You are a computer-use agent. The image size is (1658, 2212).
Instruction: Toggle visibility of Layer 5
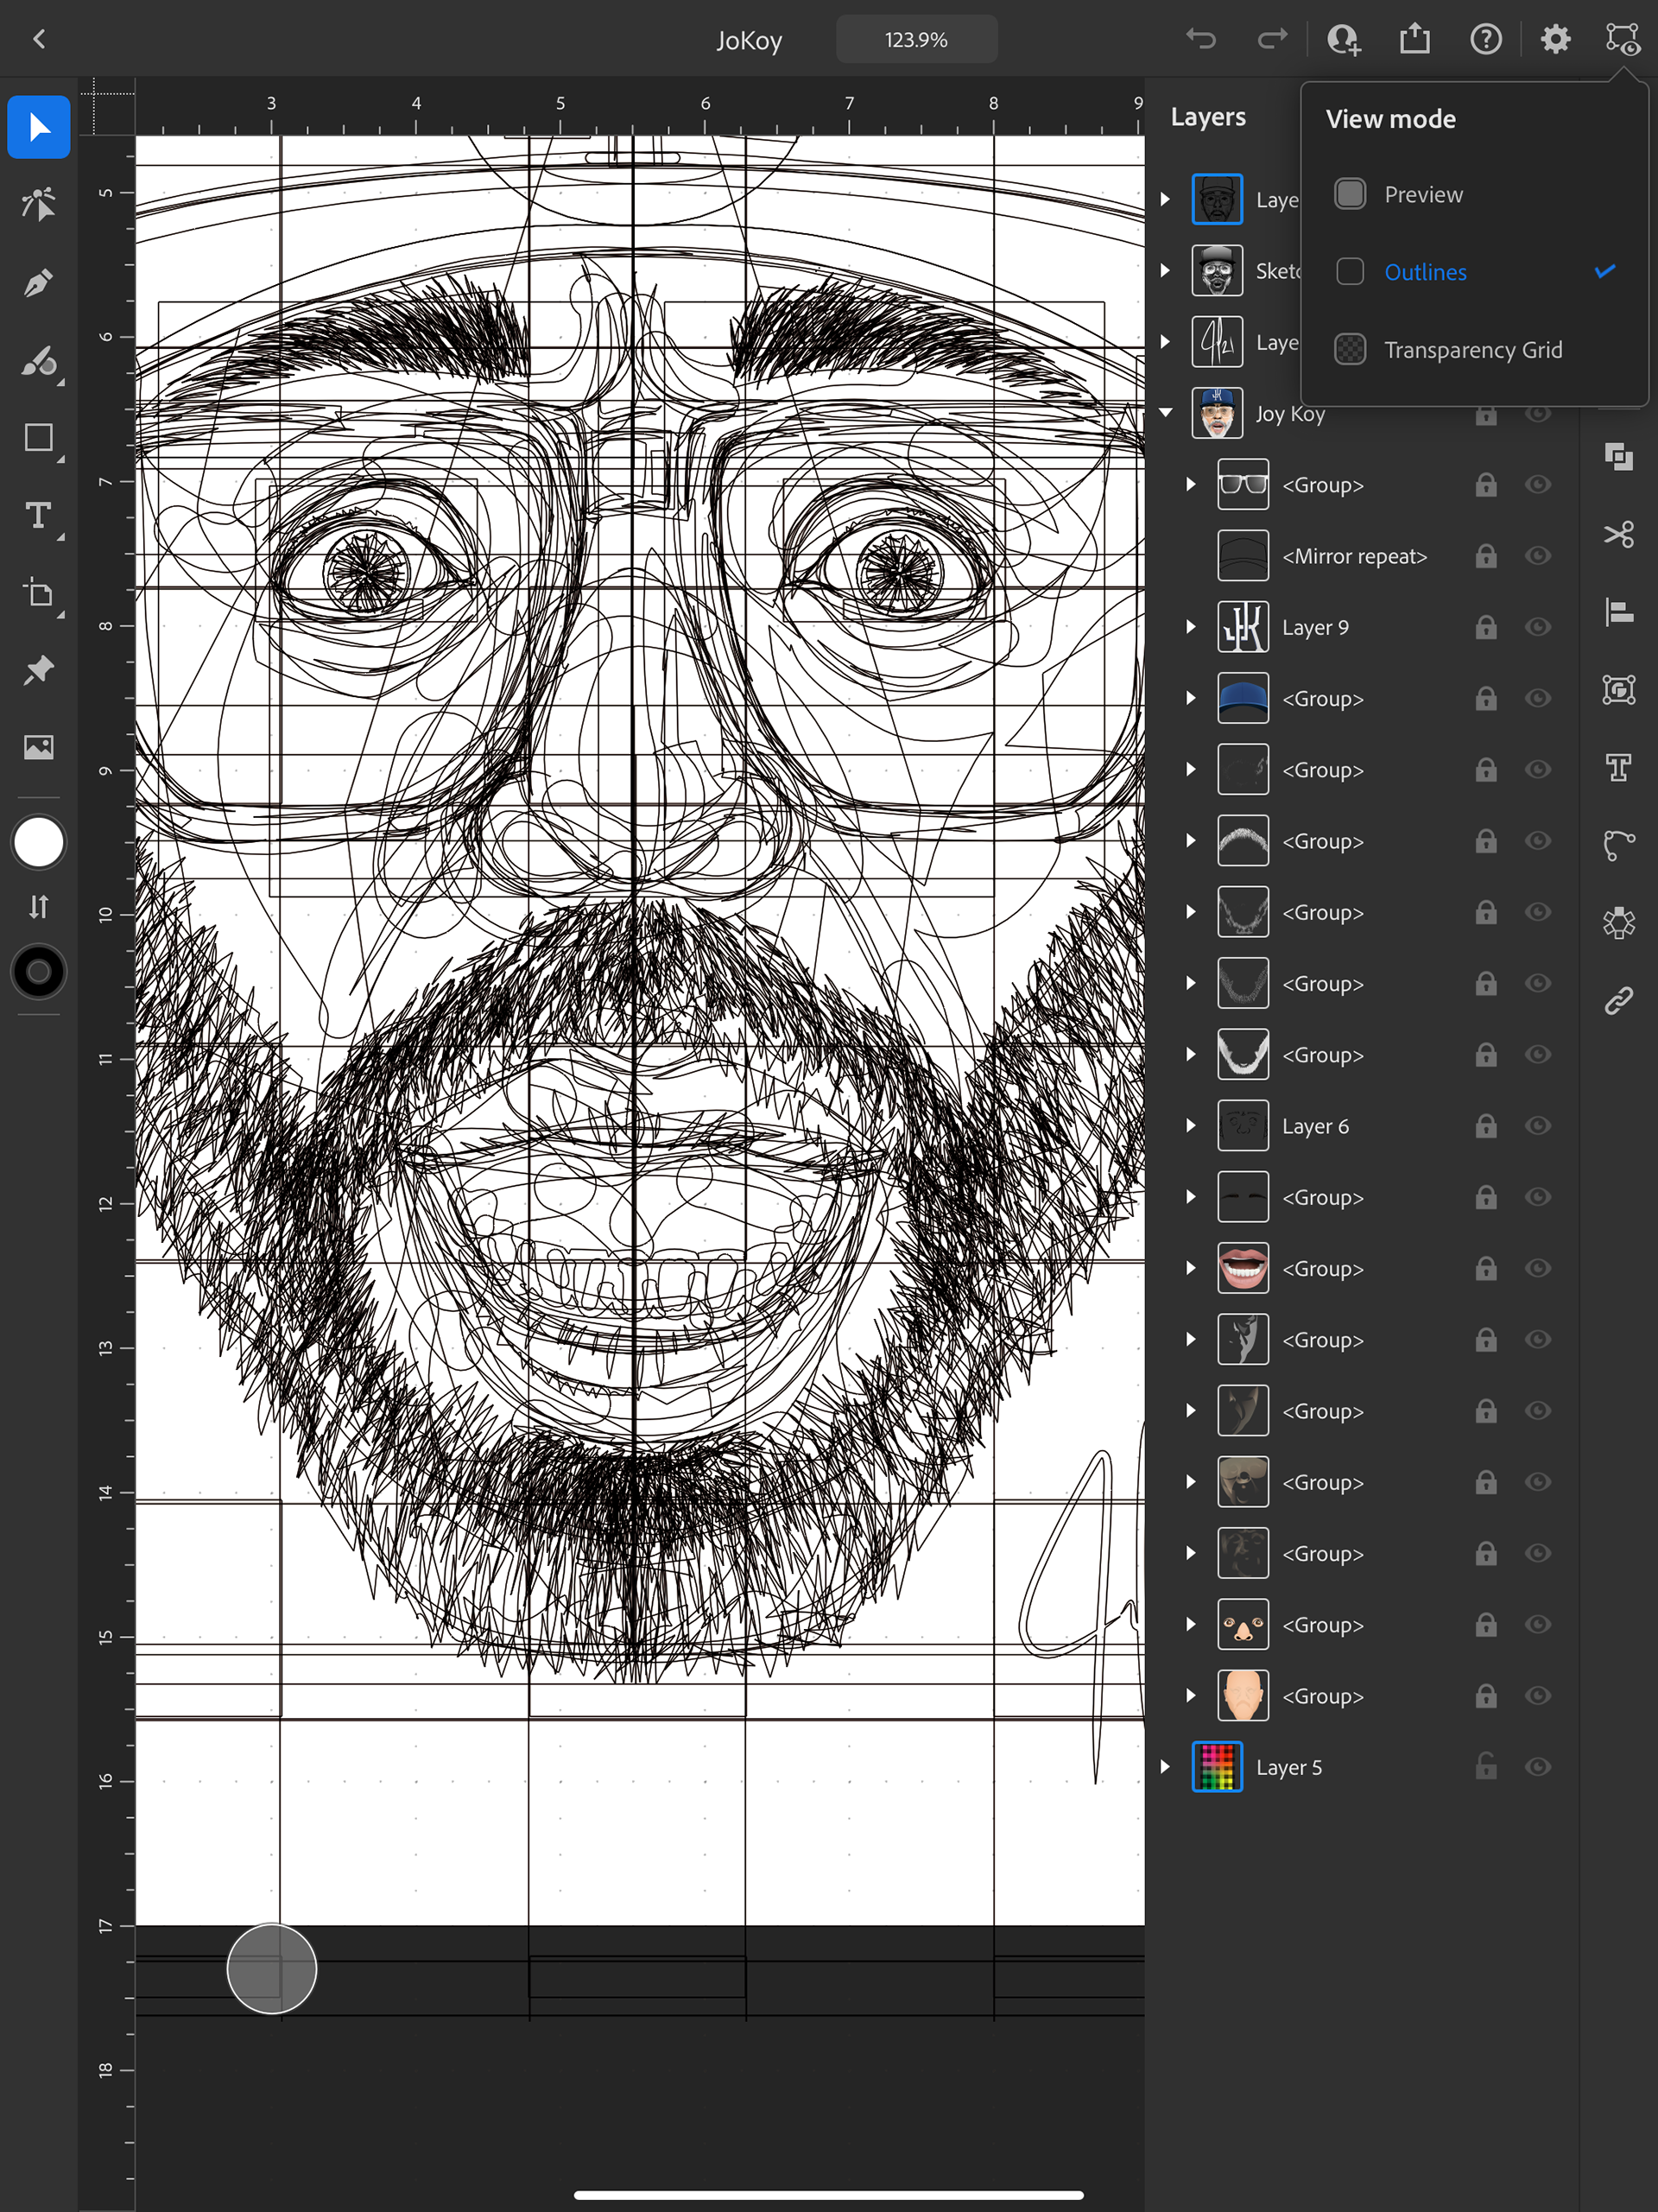tap(1538, 1767)
